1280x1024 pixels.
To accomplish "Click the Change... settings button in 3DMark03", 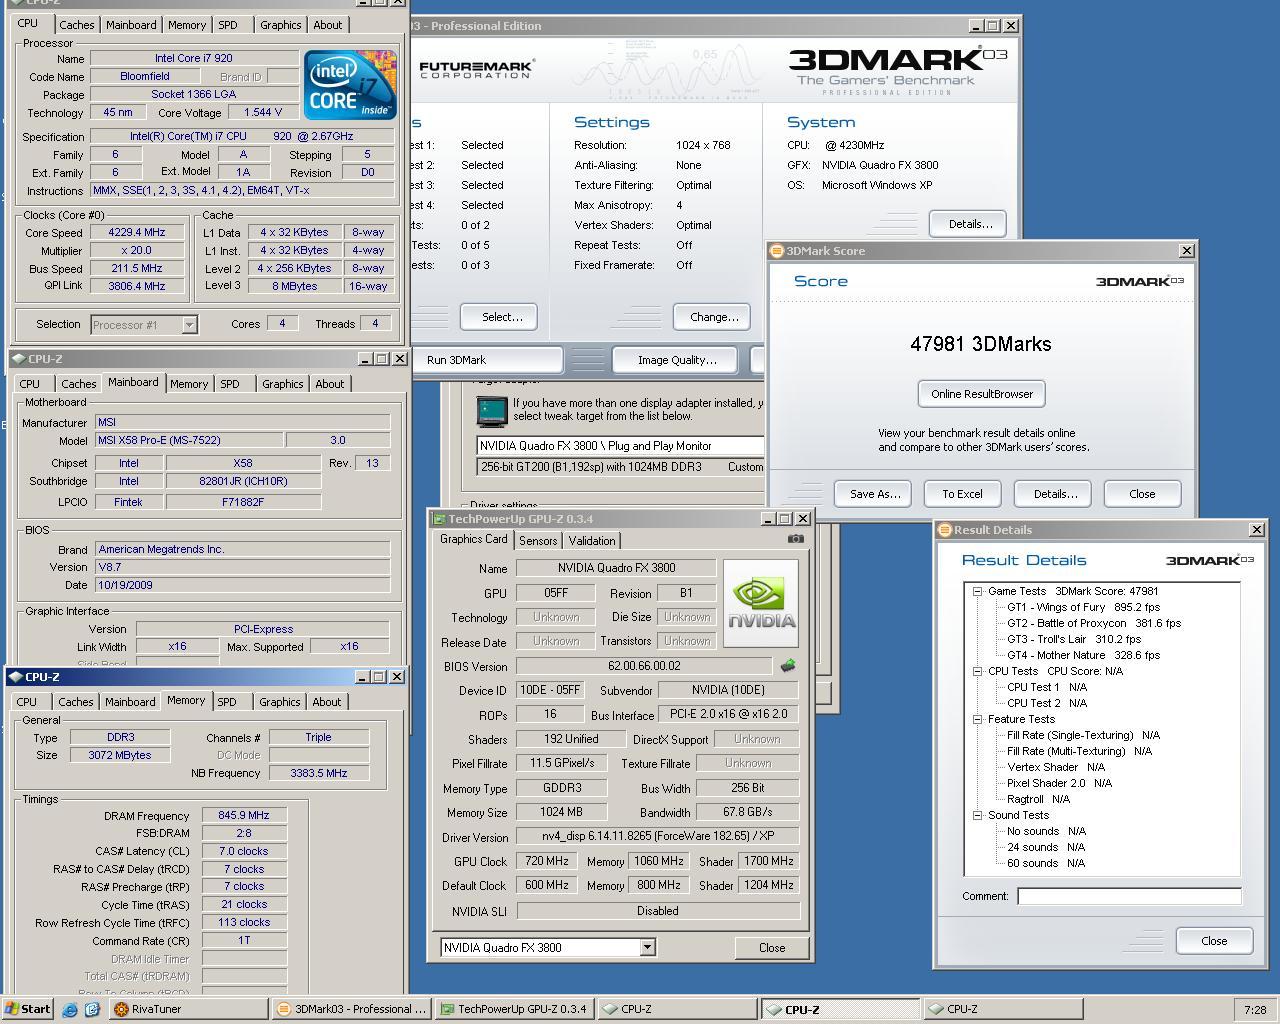I will click(714, 317).
